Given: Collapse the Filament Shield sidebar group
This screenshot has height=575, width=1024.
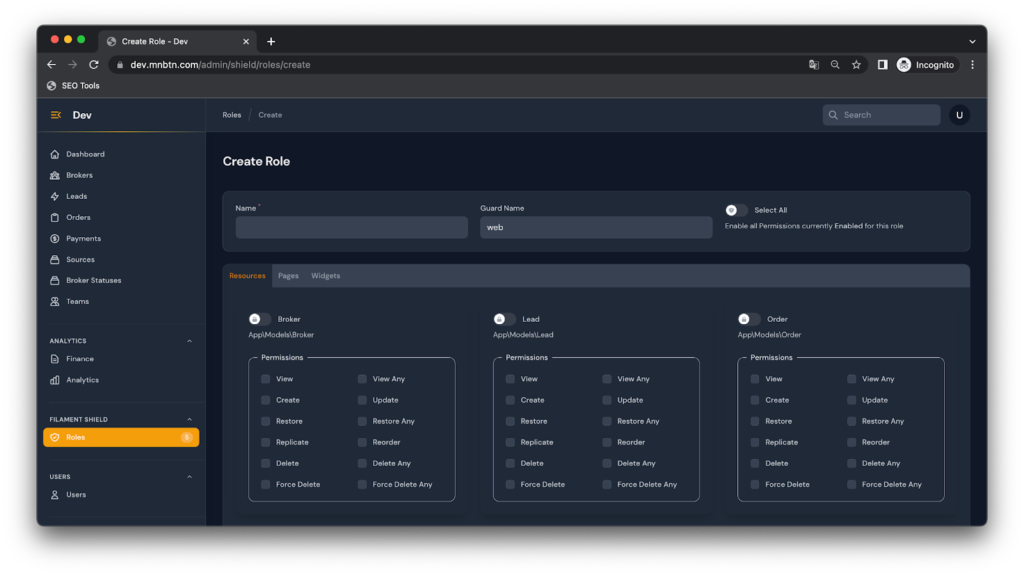Looking at the screenshot, I should [190, 419].
